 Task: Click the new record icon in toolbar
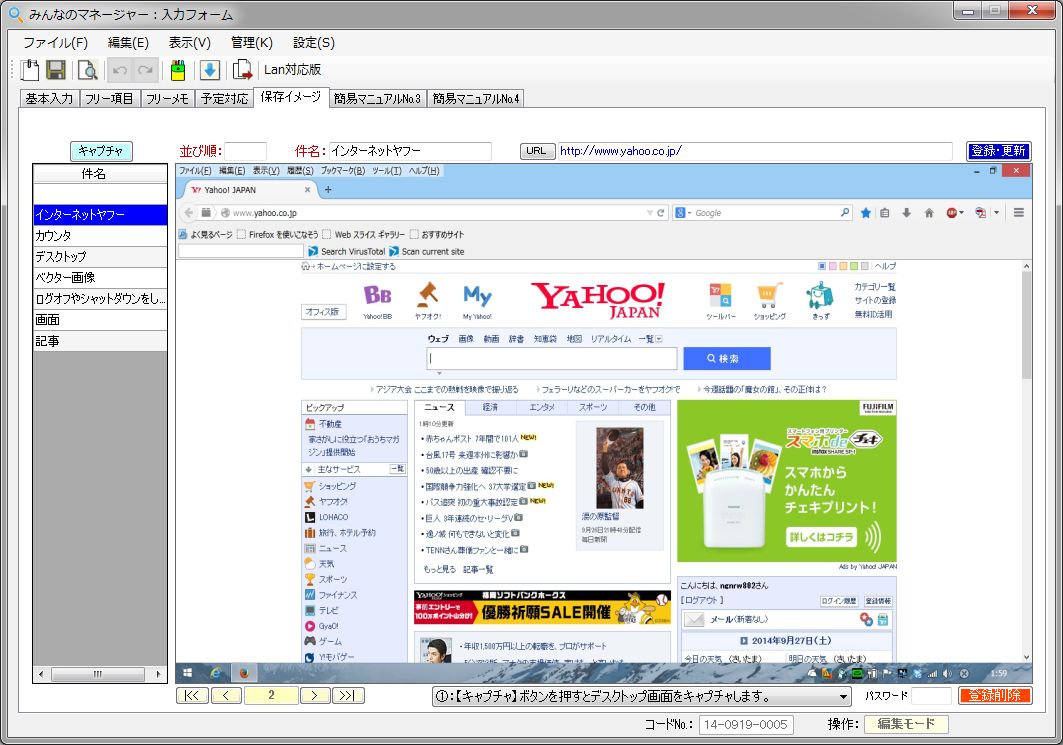point(30,69)
